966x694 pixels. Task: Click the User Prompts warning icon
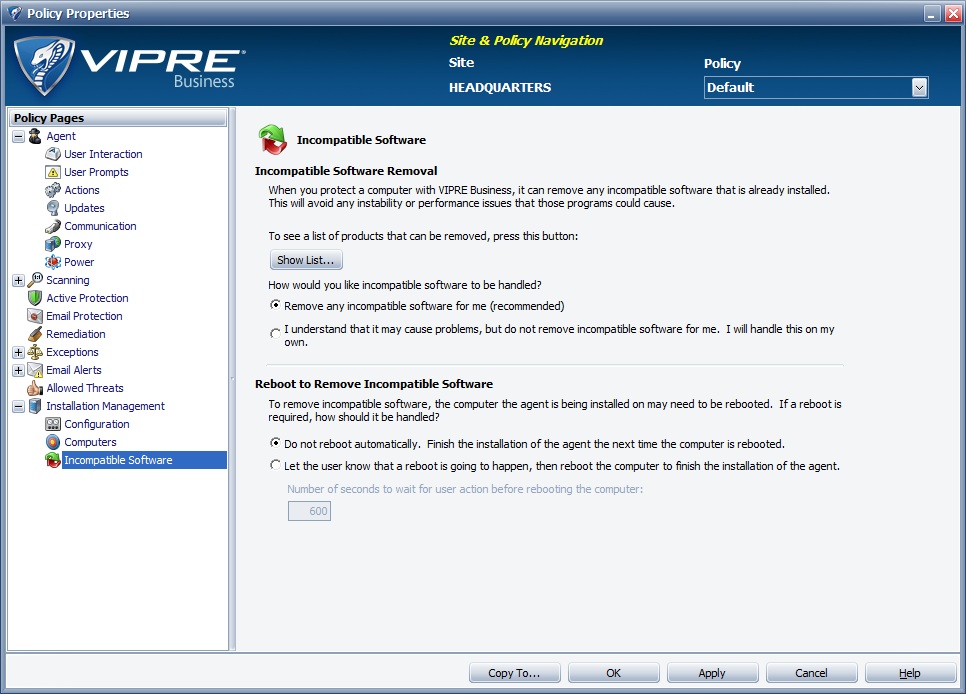tap(53, 172)
